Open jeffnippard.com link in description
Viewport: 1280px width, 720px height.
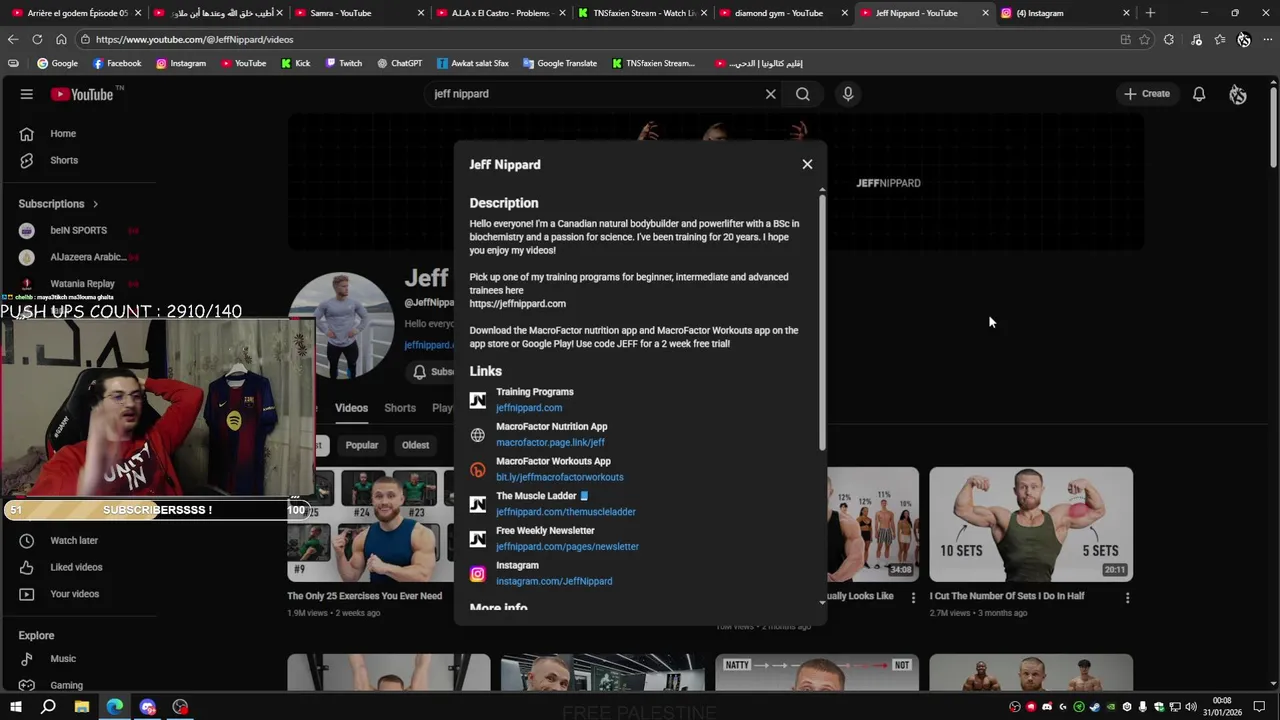click(517, 304)
